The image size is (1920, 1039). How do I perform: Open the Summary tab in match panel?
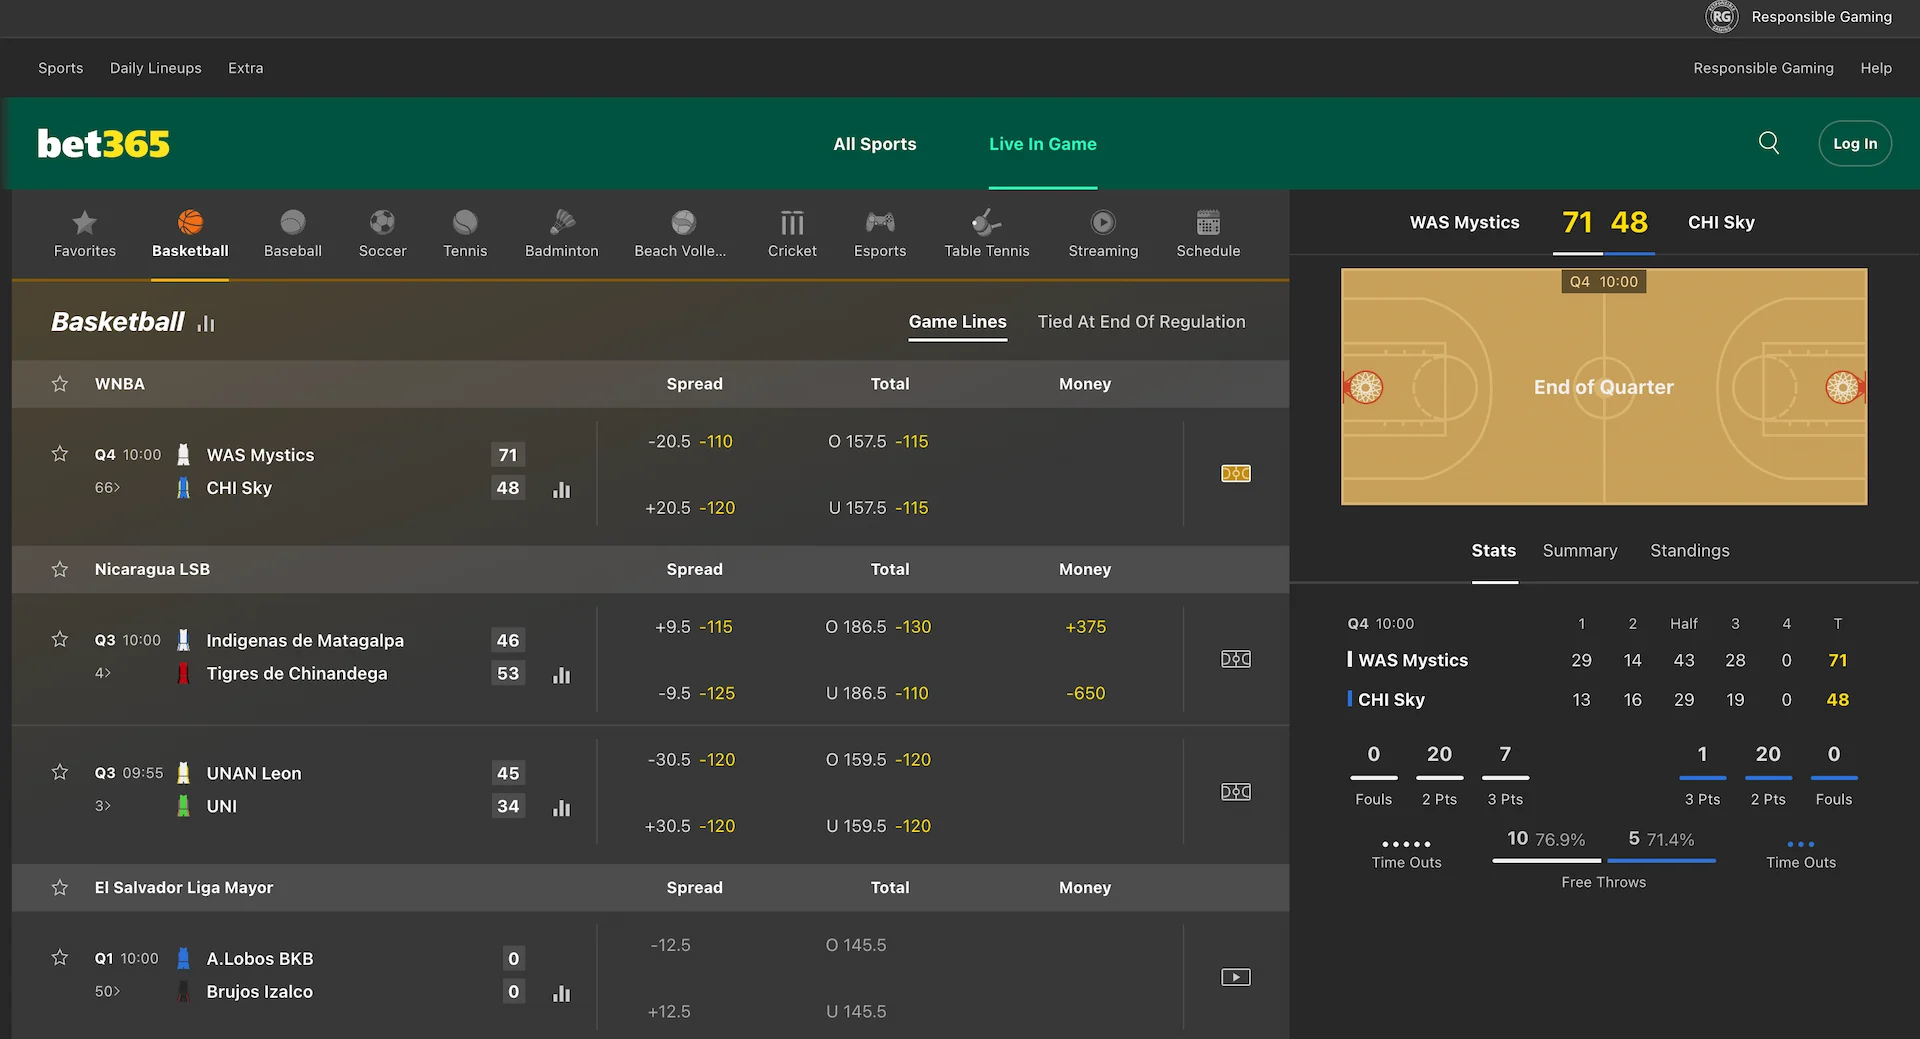click(1579, 551)
